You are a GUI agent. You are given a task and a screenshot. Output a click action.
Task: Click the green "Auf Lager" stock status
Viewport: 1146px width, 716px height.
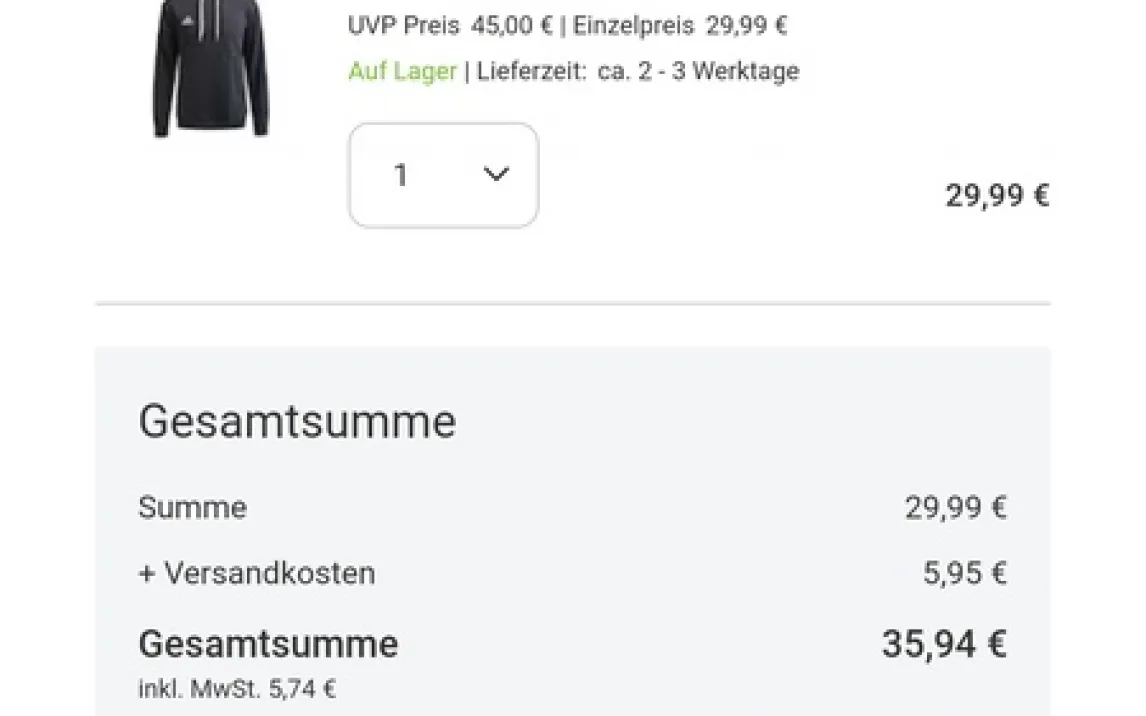coord(402,71)
